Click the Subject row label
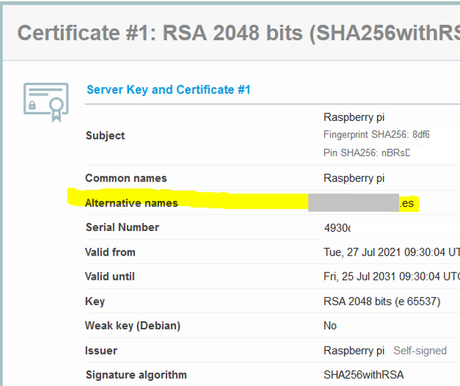 105,135
